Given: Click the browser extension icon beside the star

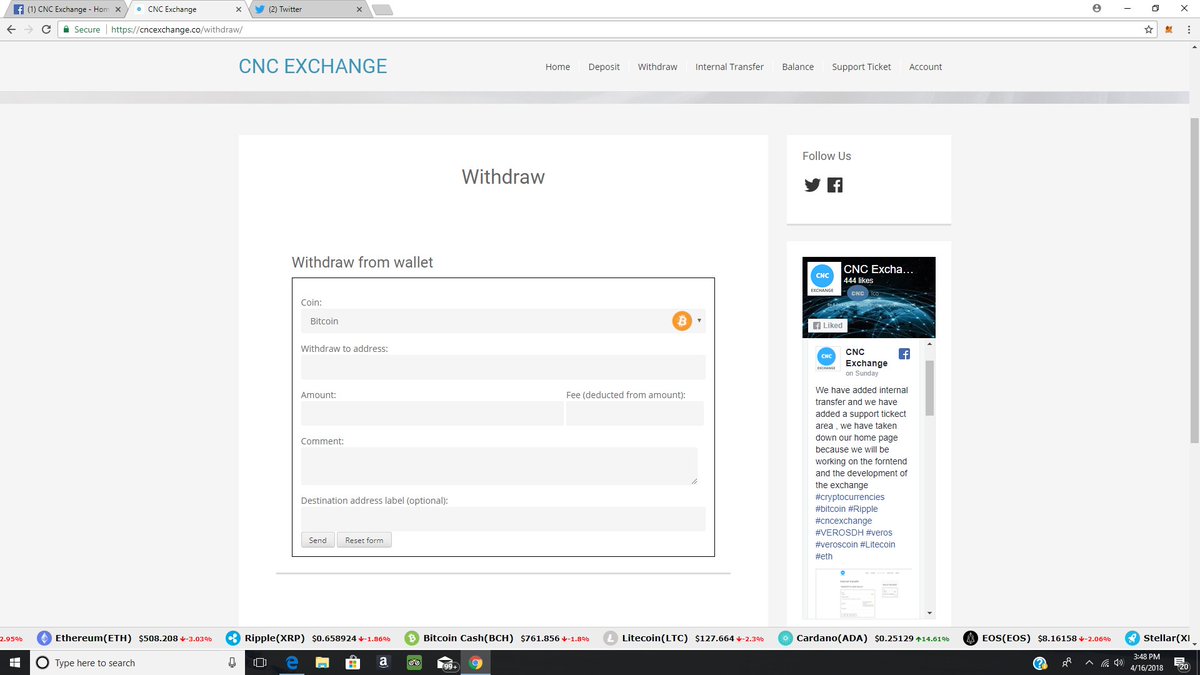Looking at the screenshot, I should 1169,29.
